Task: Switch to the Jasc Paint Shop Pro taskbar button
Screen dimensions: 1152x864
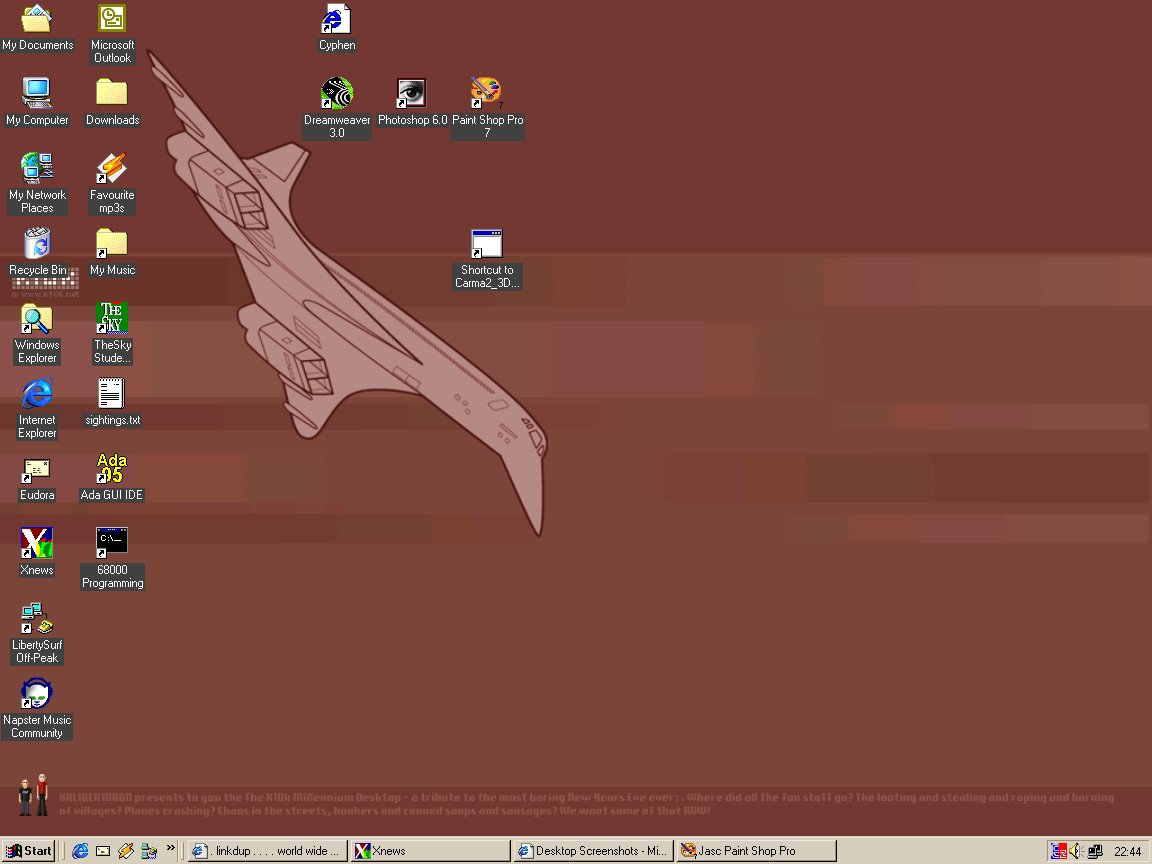Action: point(756,851)
